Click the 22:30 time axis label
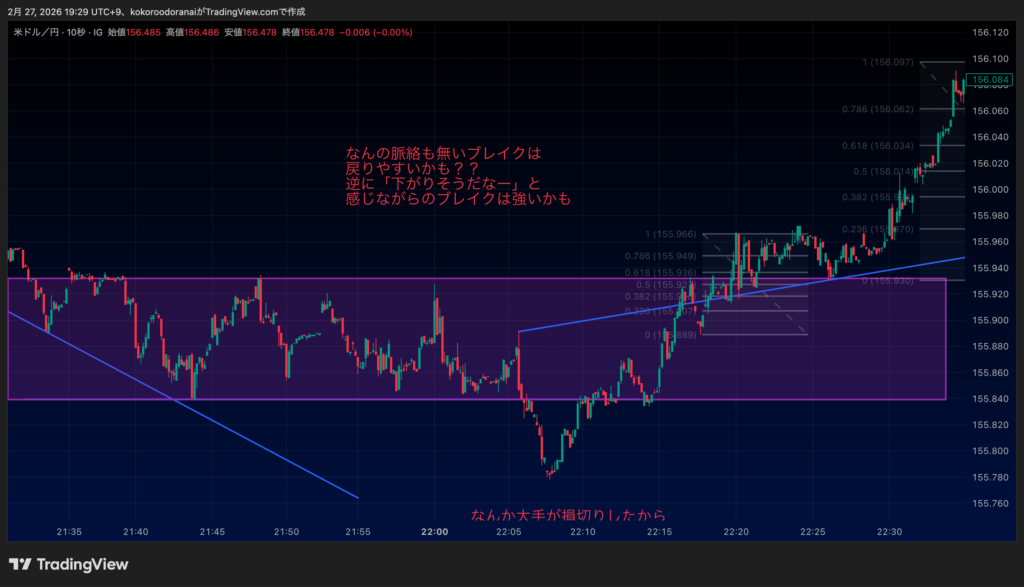 [890, 532]
